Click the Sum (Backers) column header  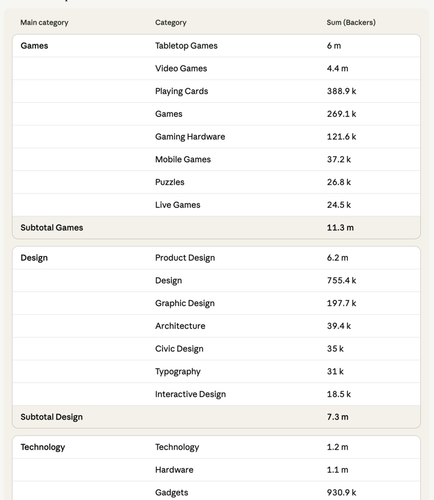point(351,22)
